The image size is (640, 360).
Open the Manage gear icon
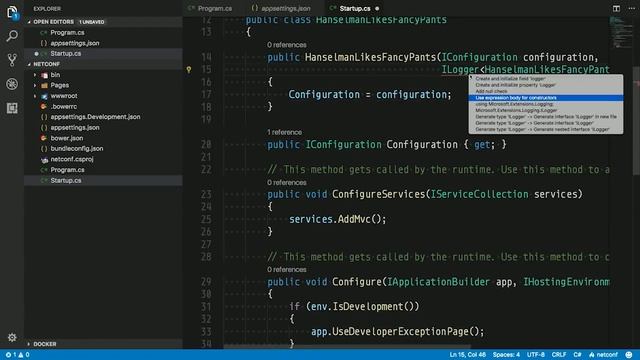pyautogui.click(x=12, y=338)
